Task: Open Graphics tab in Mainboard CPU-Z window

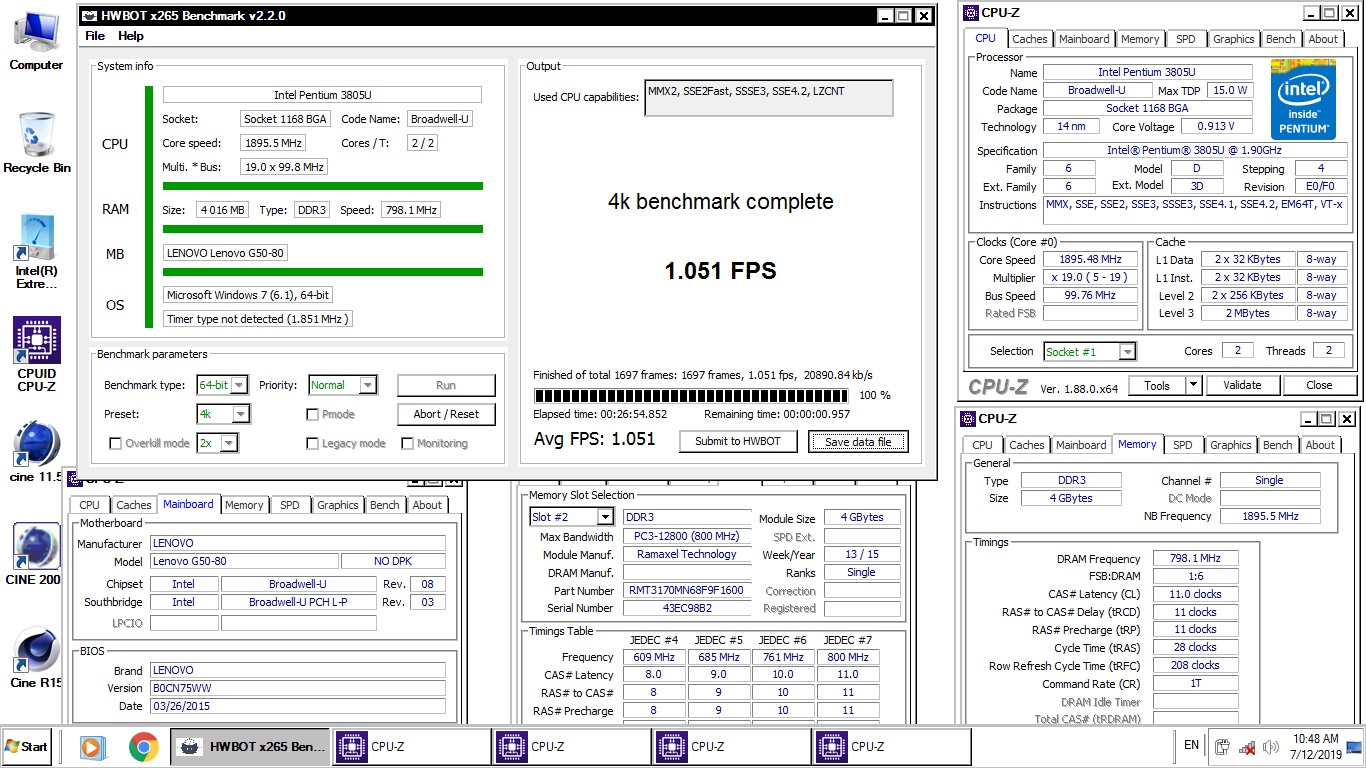Action: point(337,505)
